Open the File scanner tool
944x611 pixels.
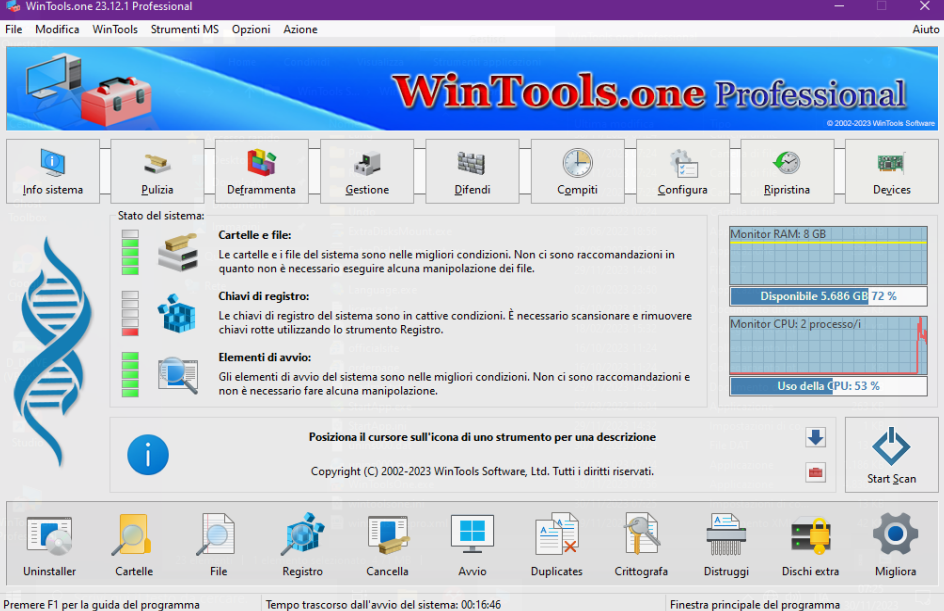[218, 544]
